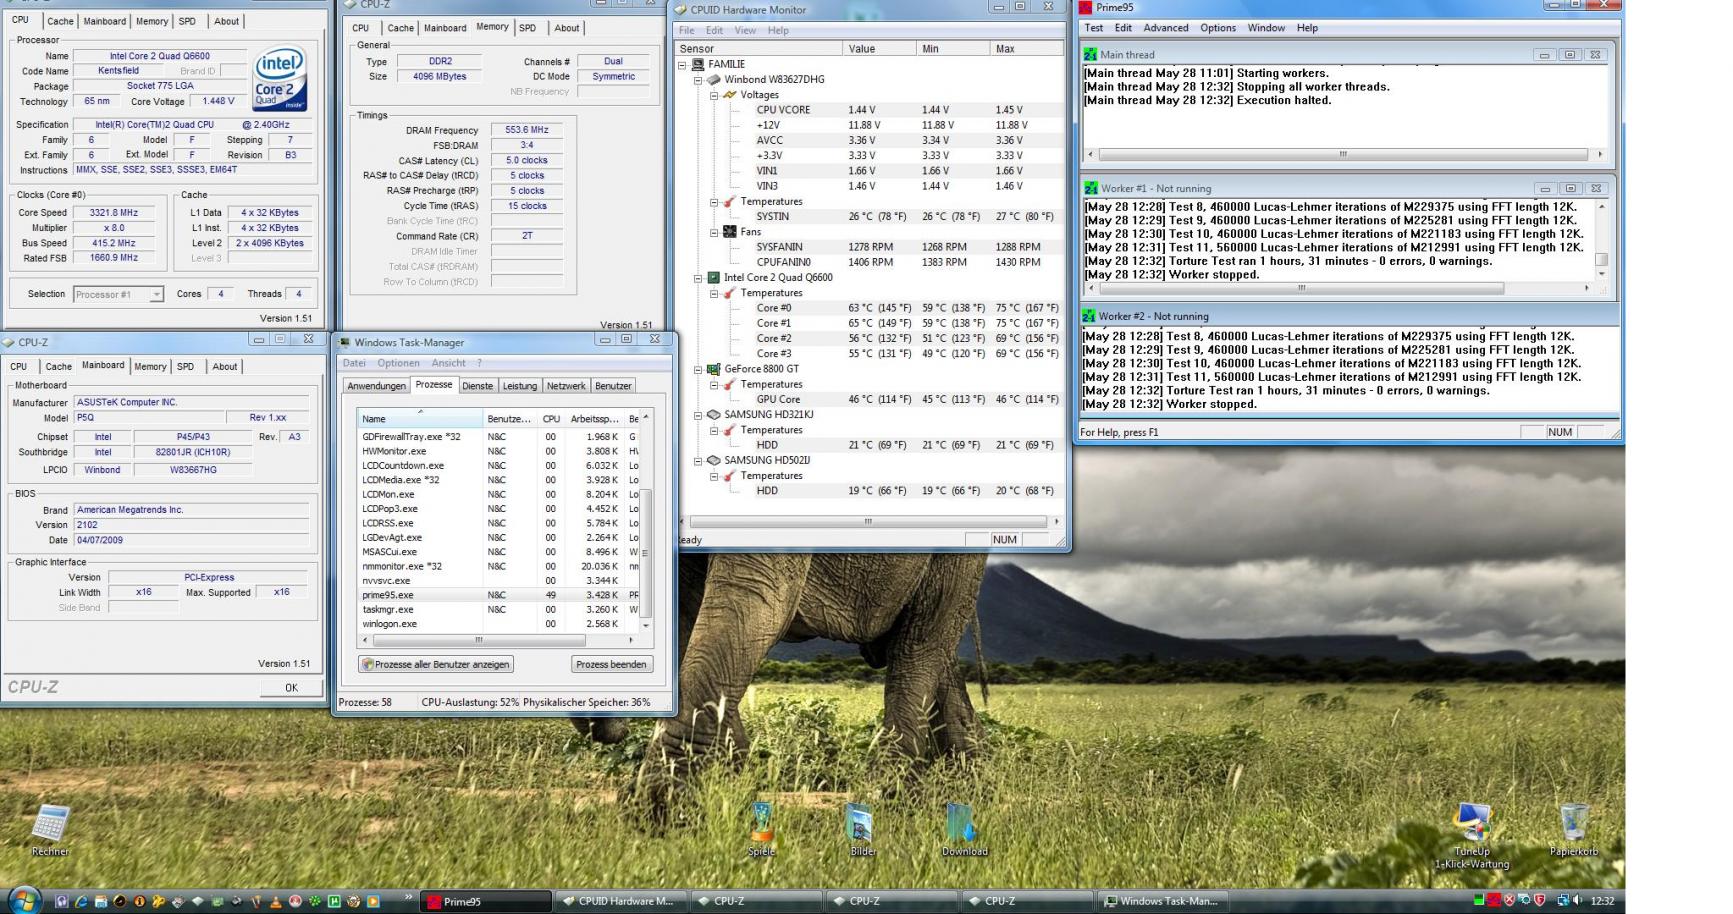Click Hardware Monitor horizontal scrollbar
The height and width of the screenshot is (914, 1733).
click(868, 521)
